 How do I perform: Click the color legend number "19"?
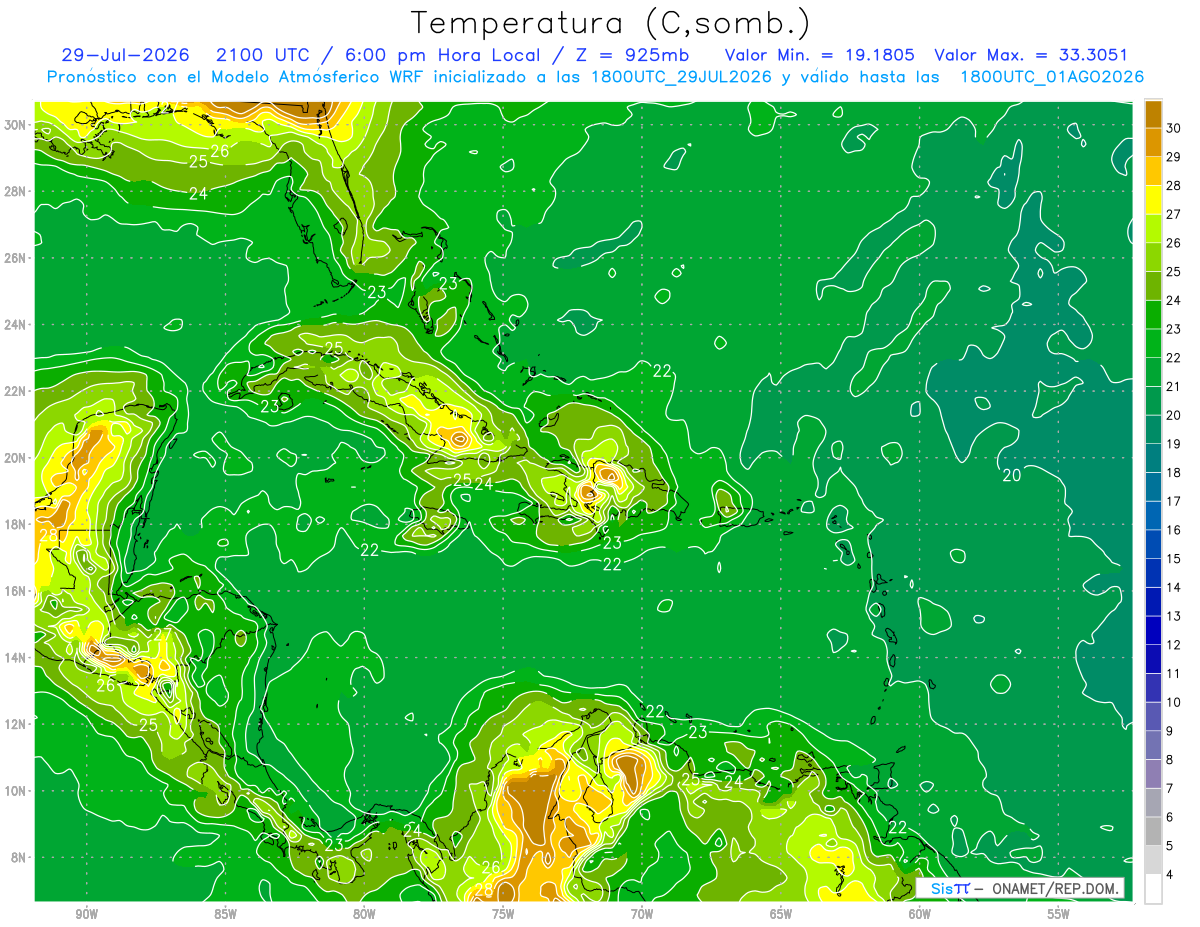pyautogui.click(x=1174, y=444)
